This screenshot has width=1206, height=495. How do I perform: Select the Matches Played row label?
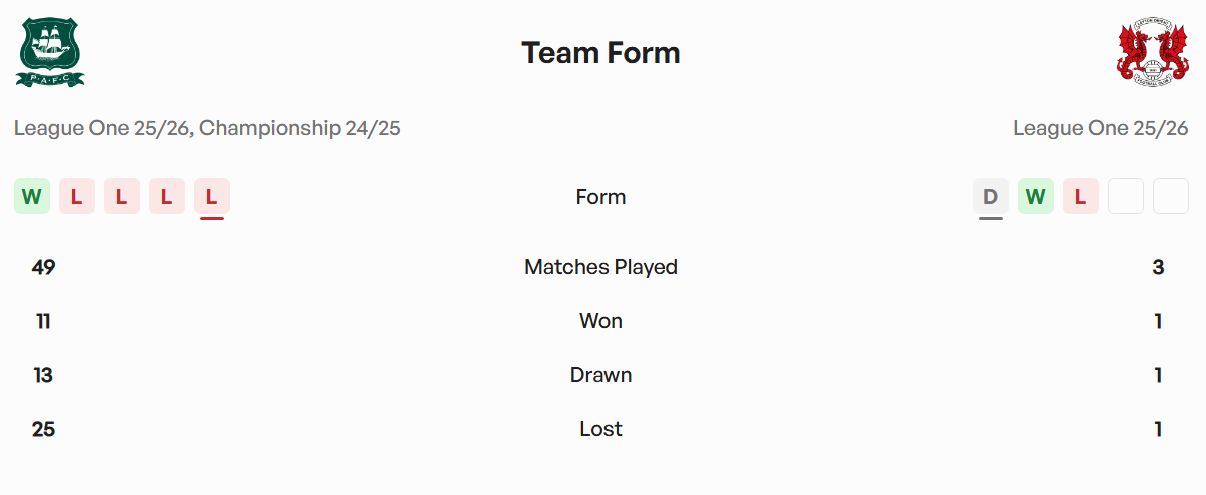[x=601, y=267]
